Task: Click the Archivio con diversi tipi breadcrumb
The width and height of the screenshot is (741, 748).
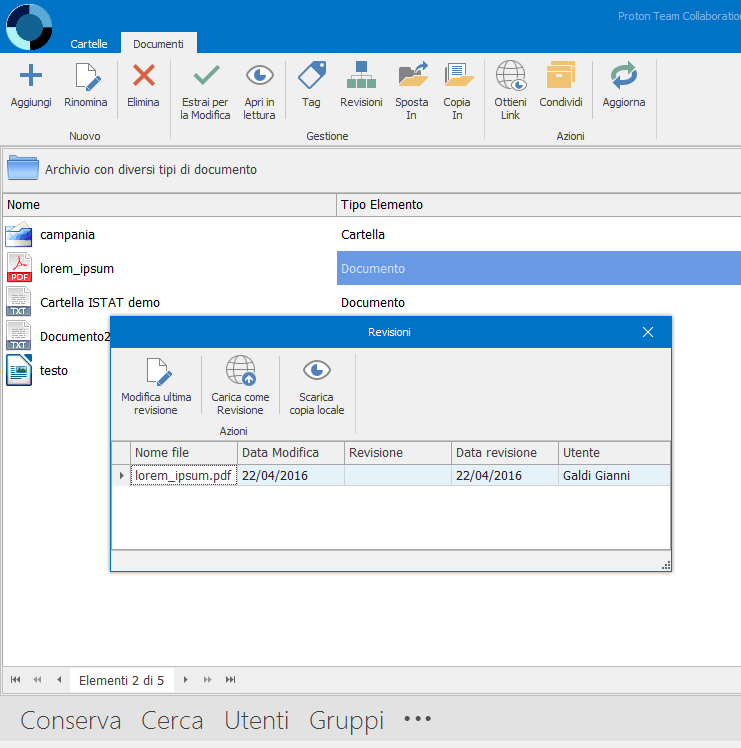Action: coord(151,169)
